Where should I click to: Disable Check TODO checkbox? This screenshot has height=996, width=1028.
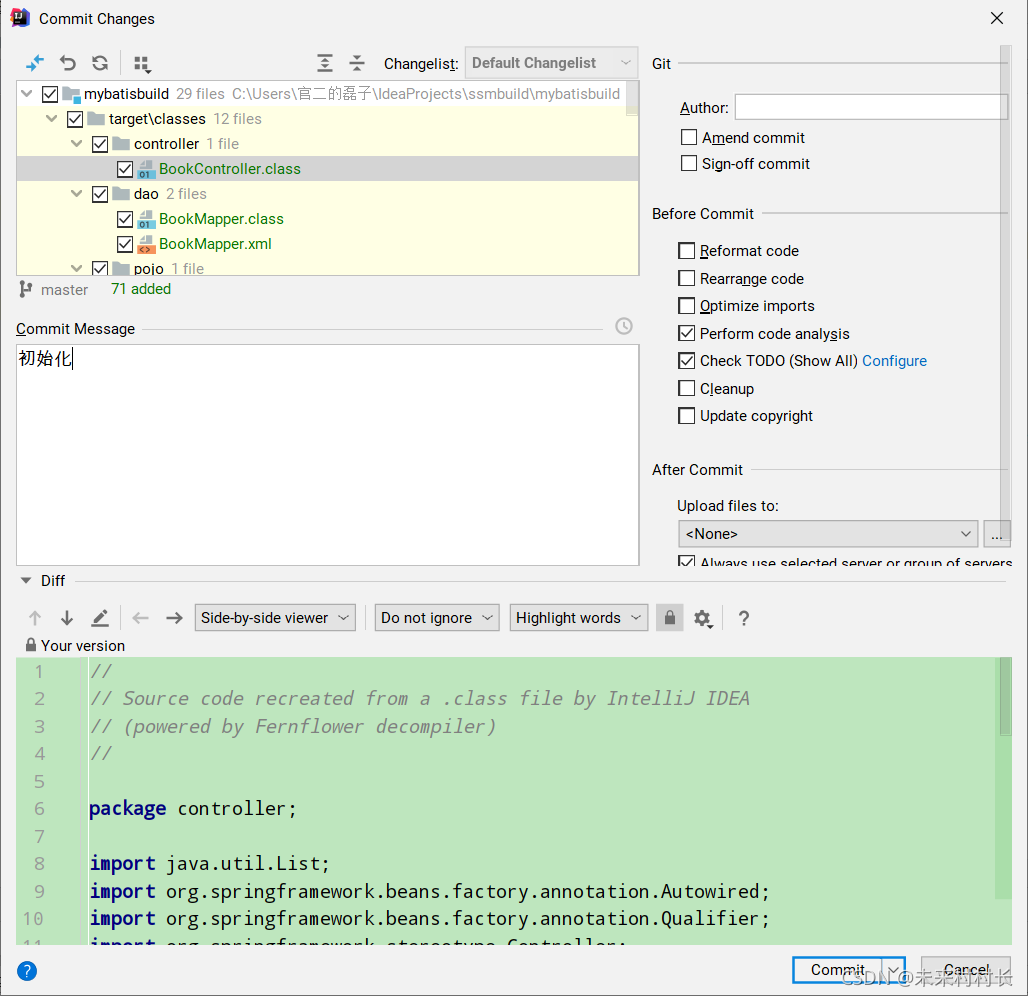[686, 361]
